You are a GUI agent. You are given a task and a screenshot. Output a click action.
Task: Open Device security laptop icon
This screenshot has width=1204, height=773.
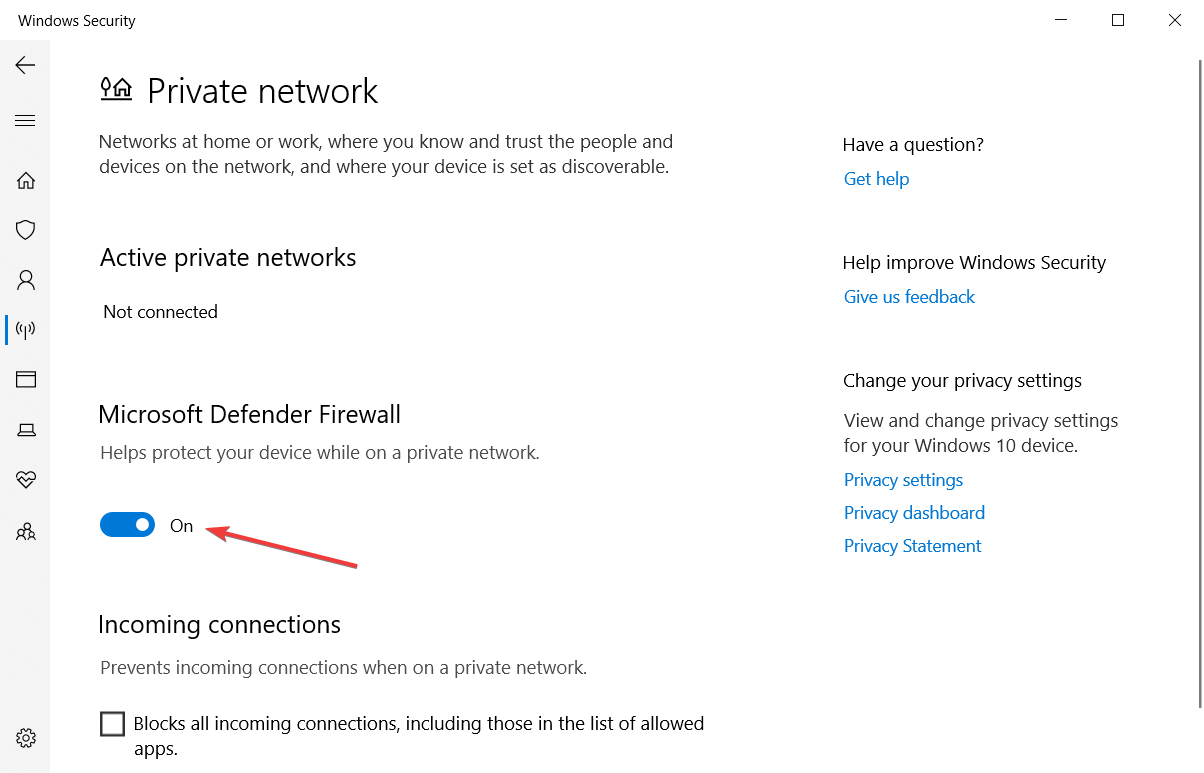click(x=26, y=430)
